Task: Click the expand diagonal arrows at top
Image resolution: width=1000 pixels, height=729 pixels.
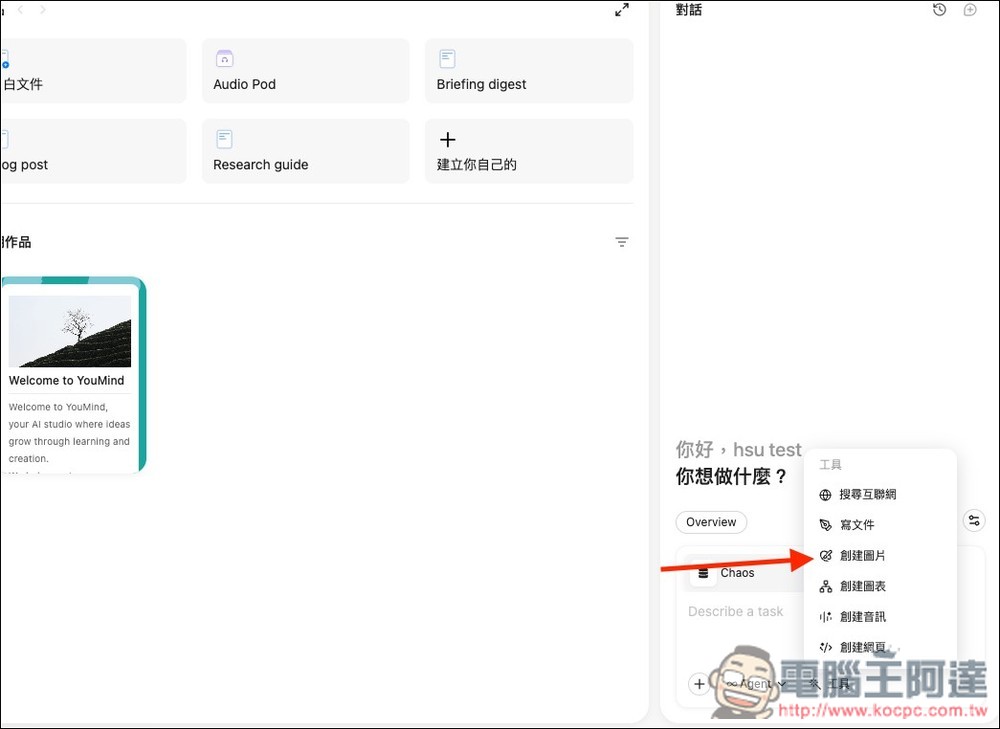Action: point(622,10)
